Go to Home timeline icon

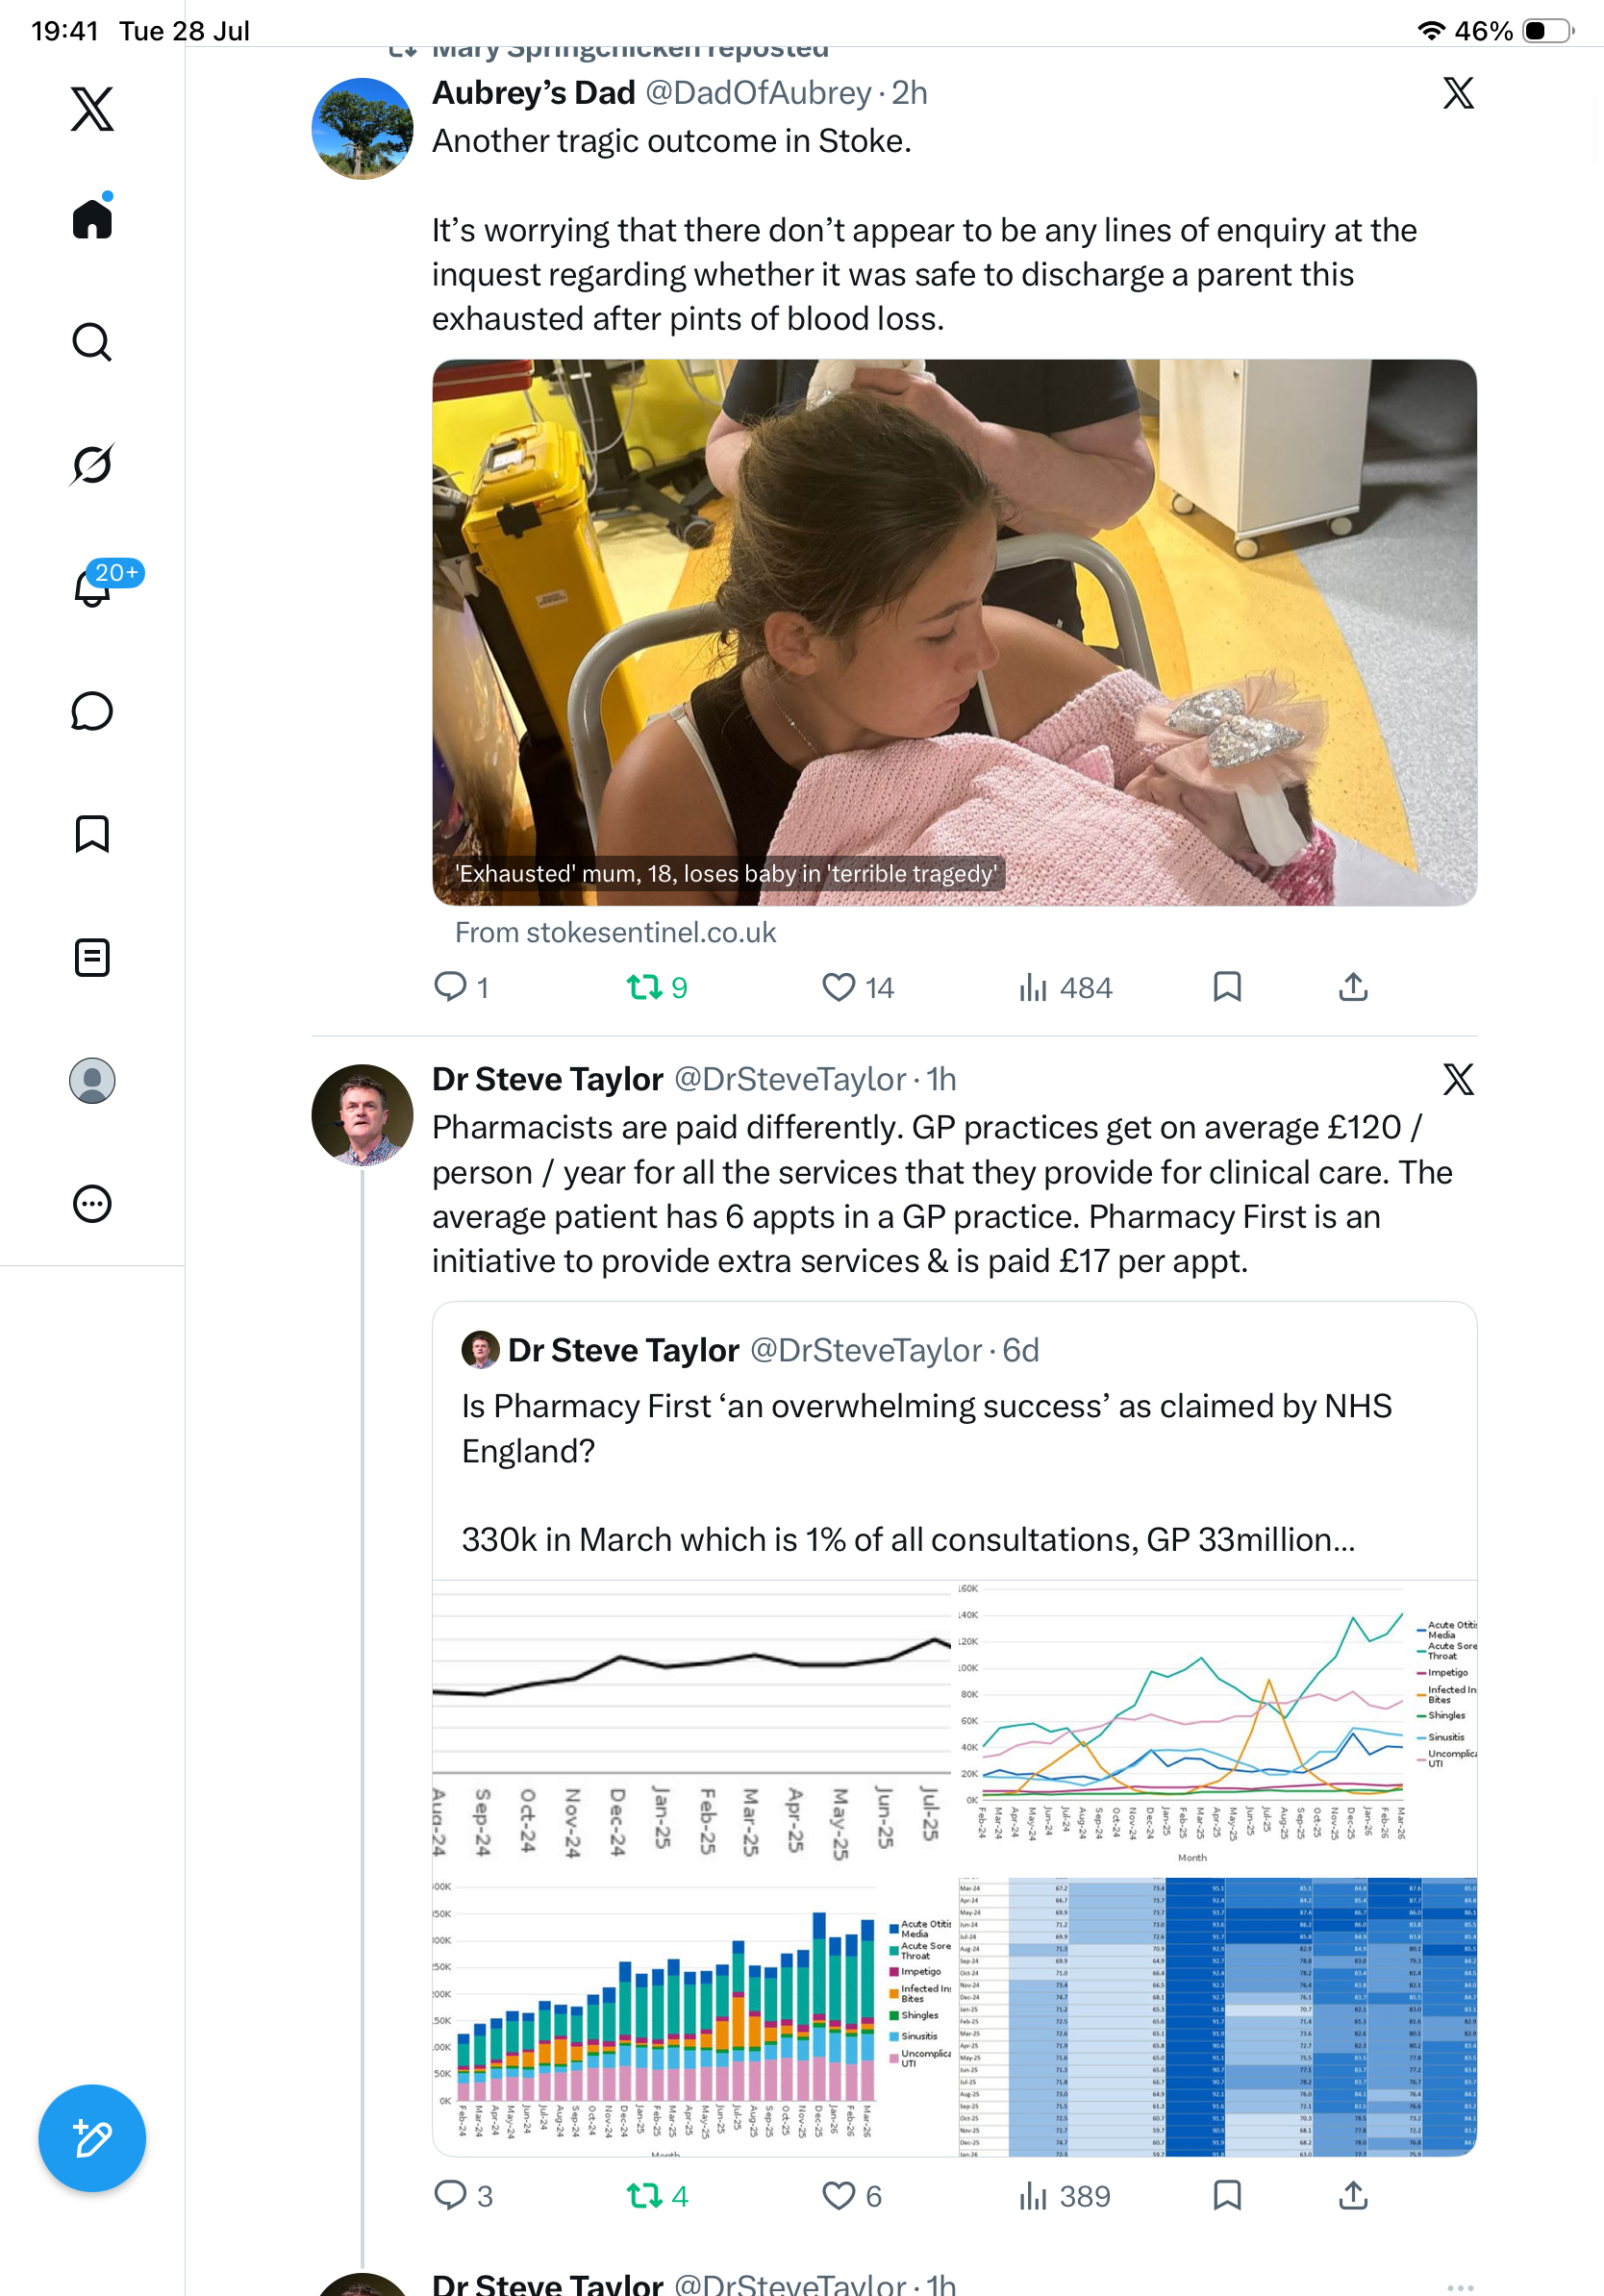(92, 218)
